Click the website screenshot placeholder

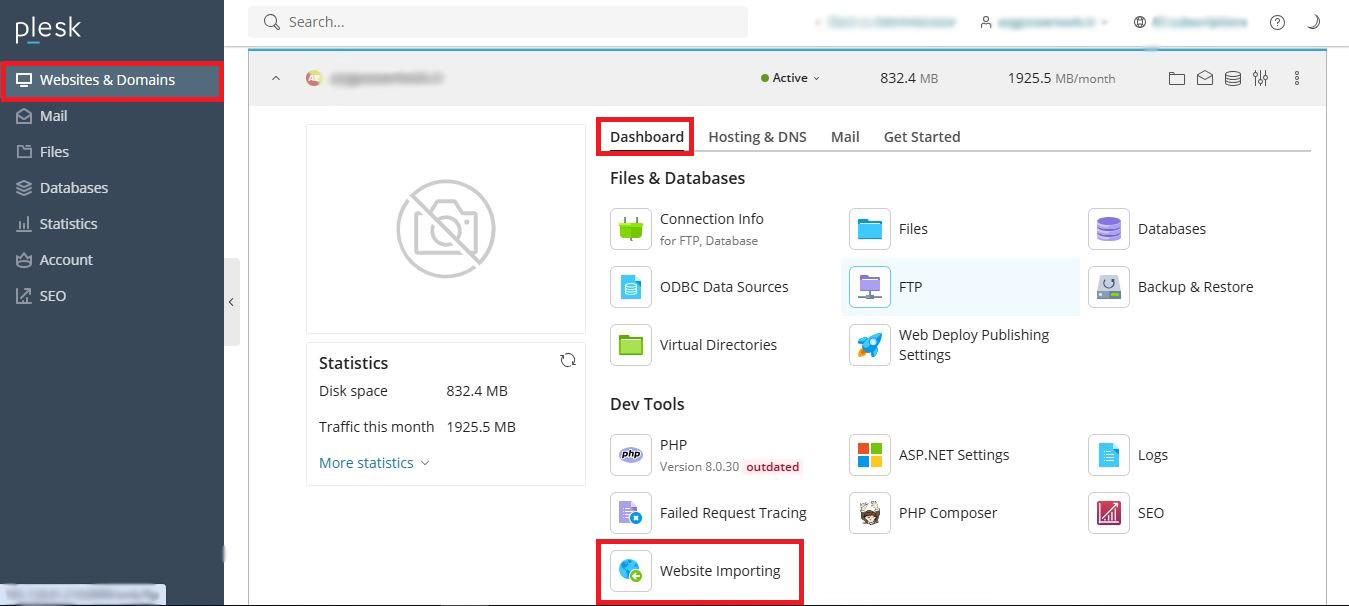point(446,229)
